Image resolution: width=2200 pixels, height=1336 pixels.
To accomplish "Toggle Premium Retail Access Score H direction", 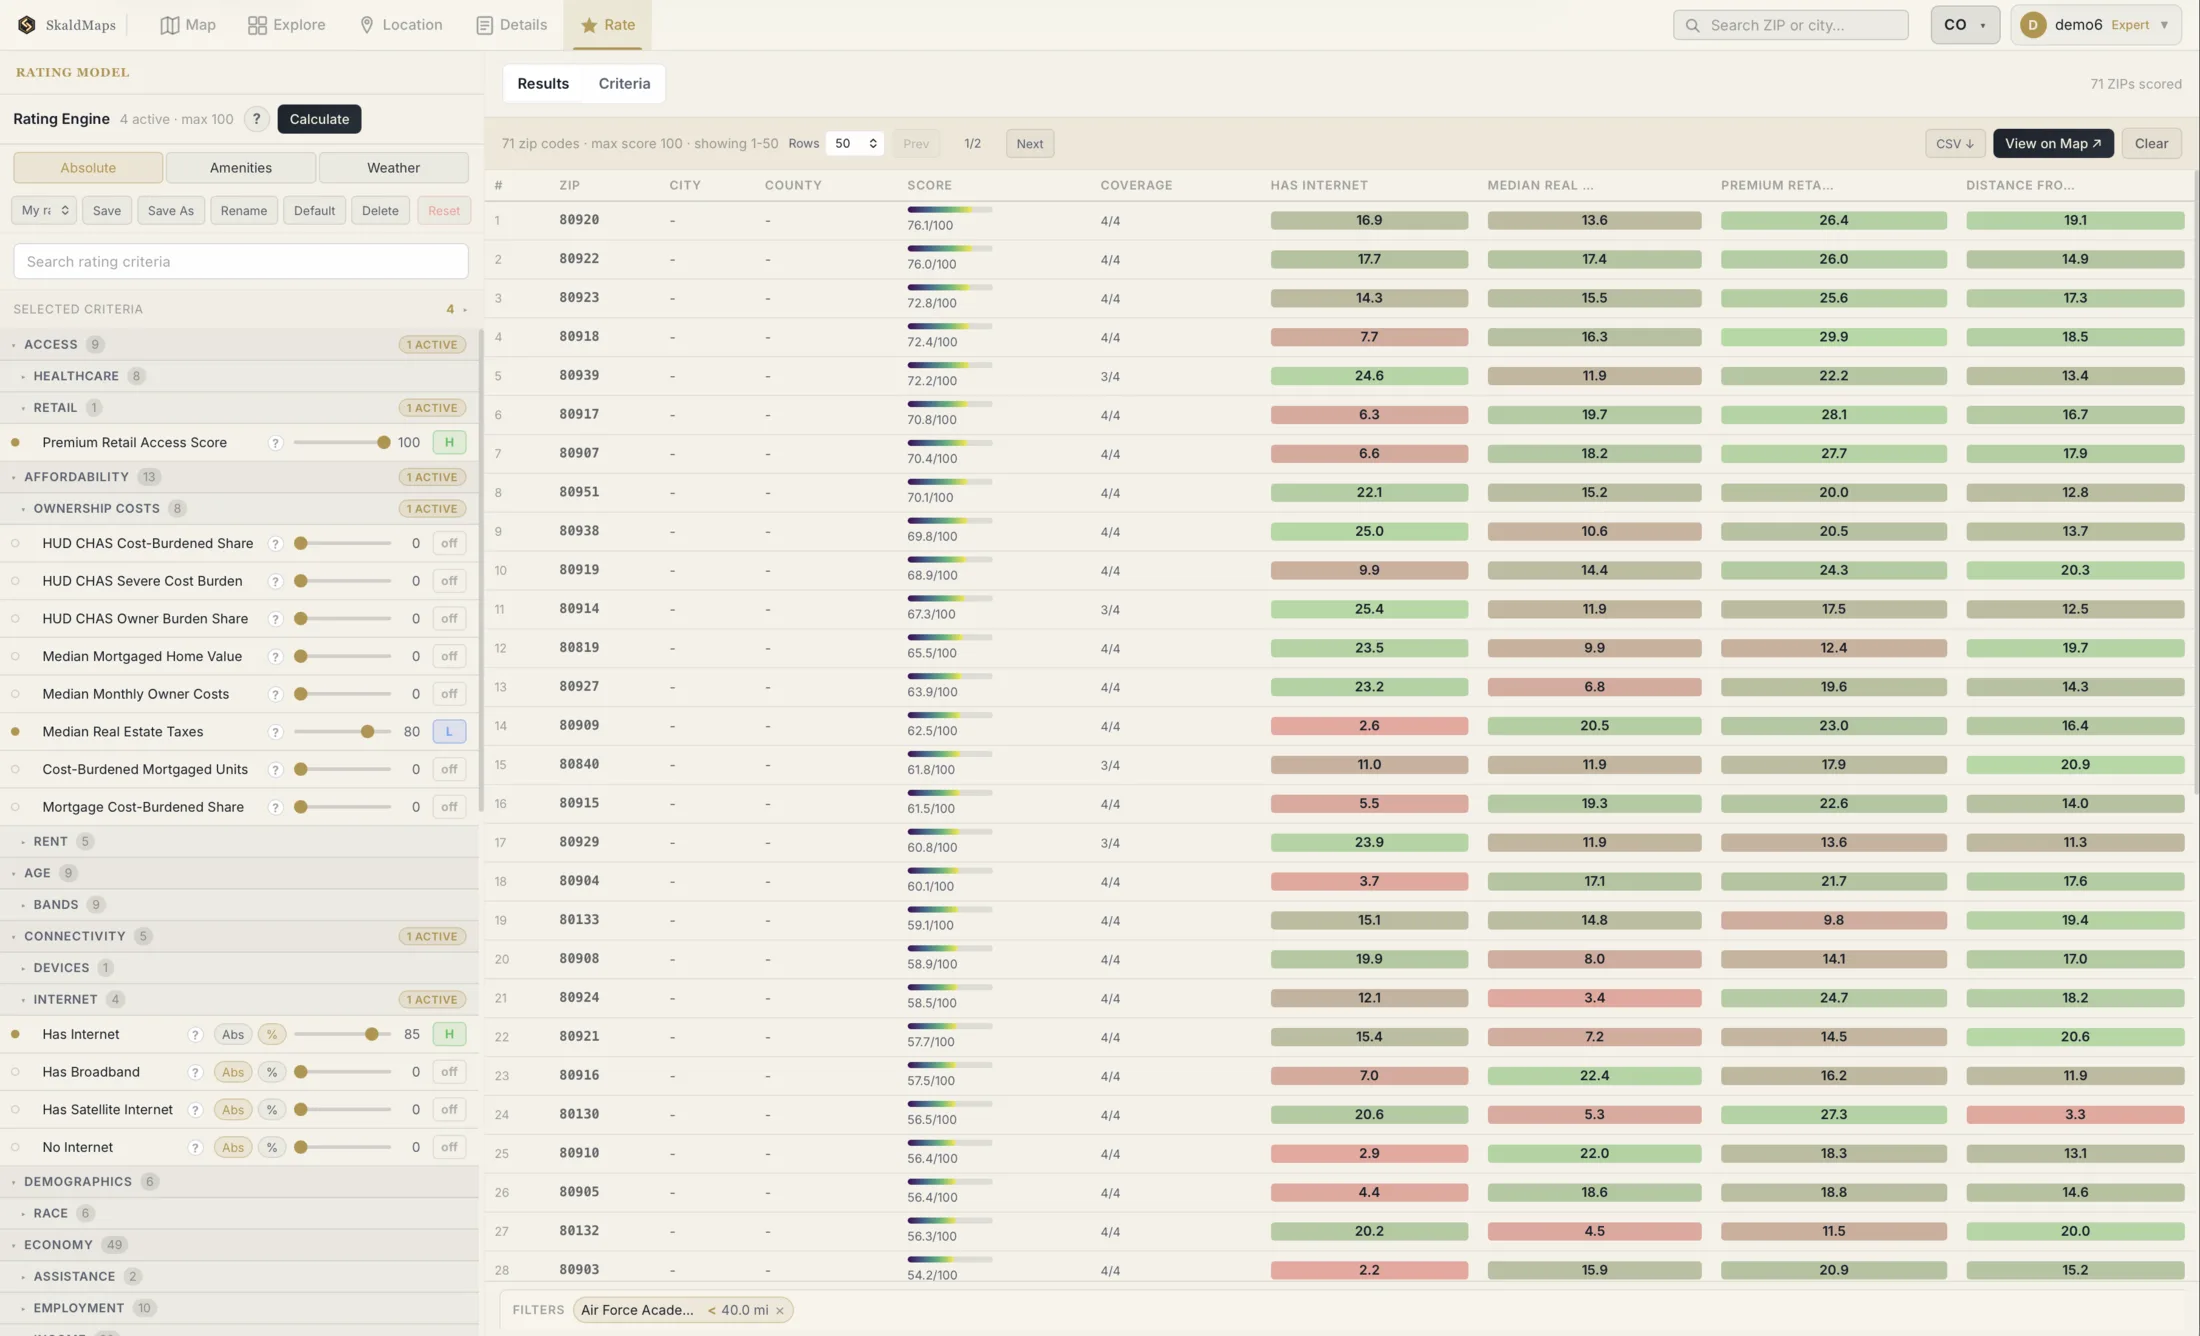I will (449, 443).
